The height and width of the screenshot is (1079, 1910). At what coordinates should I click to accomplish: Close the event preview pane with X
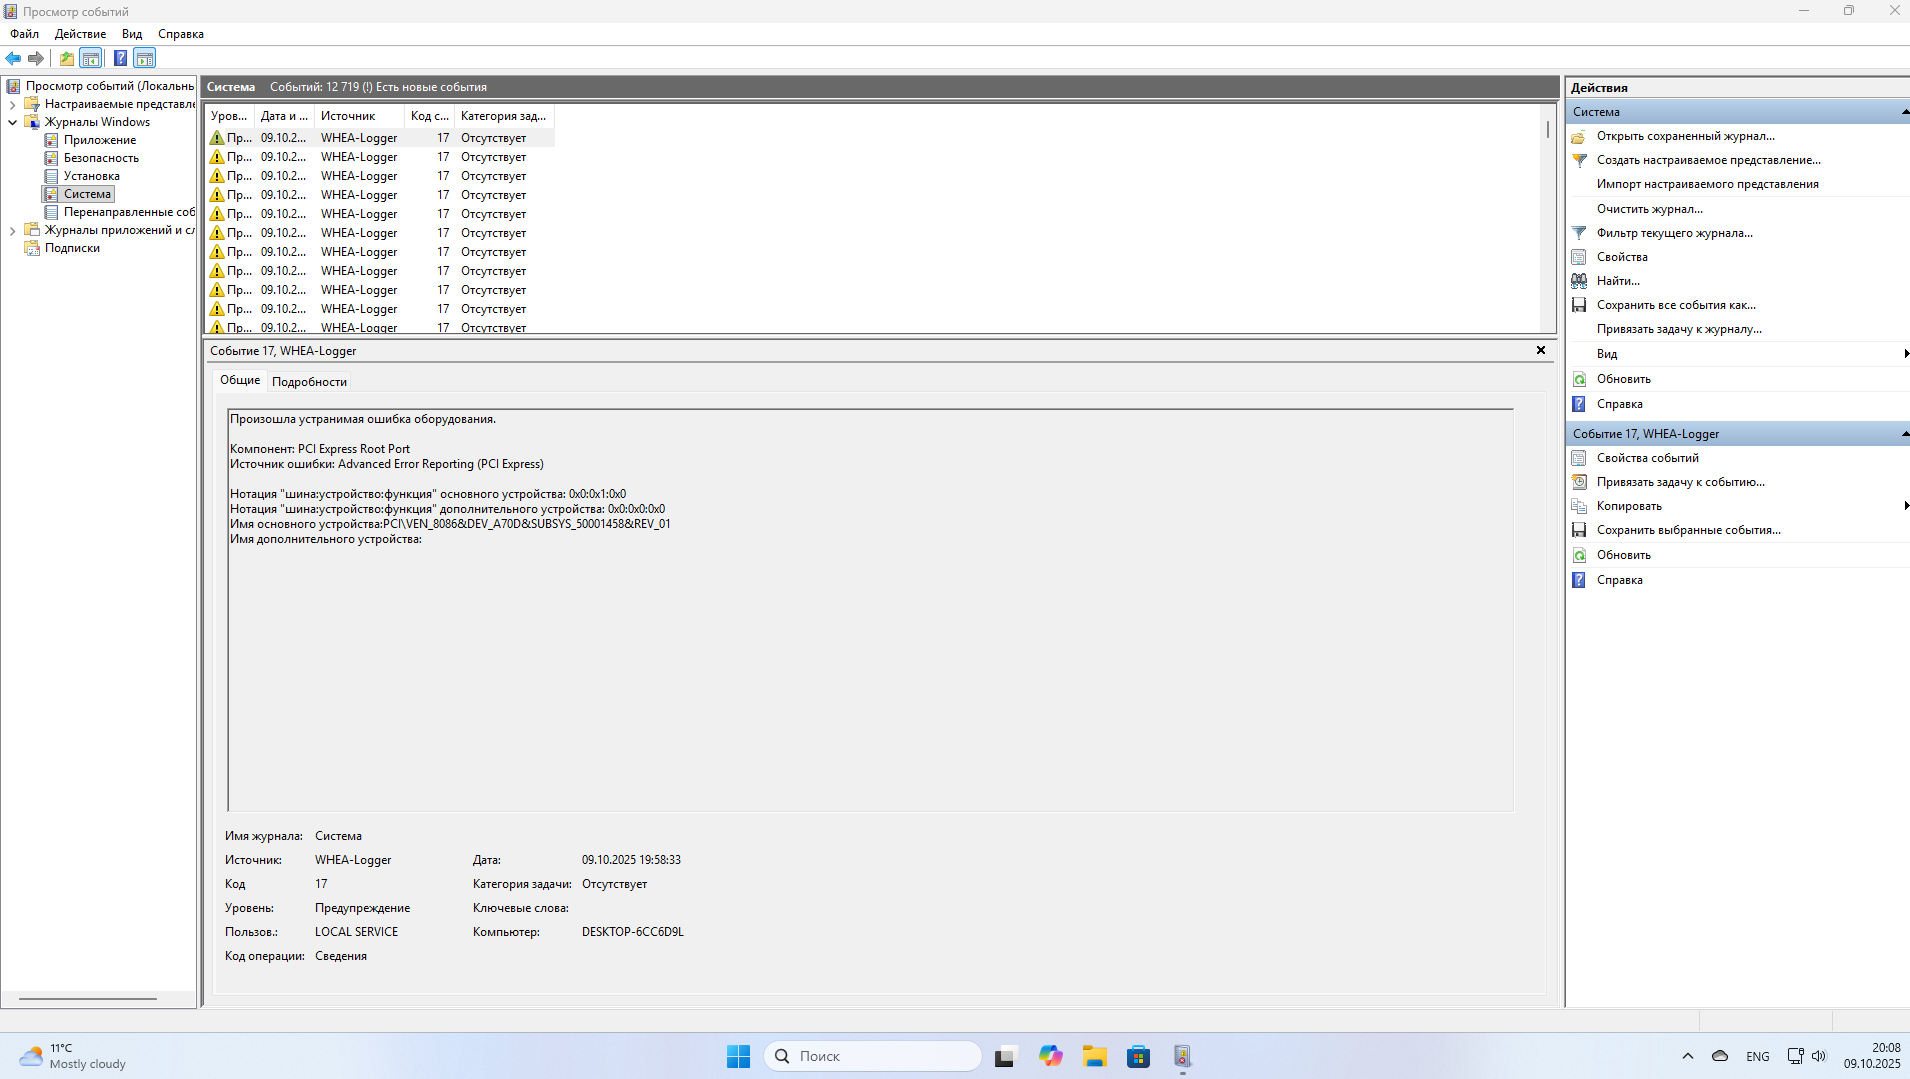(x=1541, y=350)
